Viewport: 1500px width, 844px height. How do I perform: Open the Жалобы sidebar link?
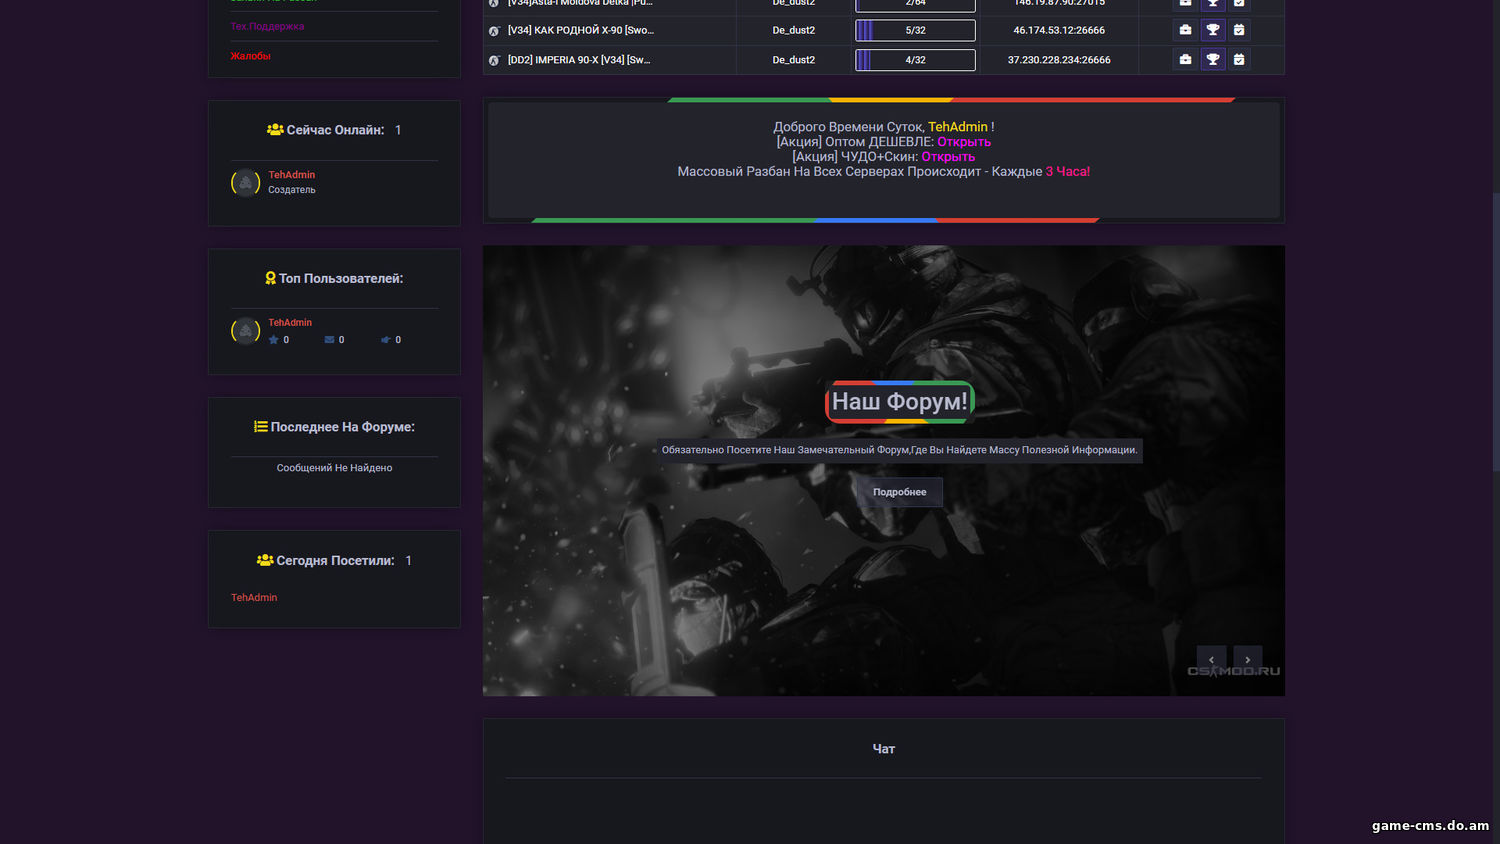coord(250,56)
